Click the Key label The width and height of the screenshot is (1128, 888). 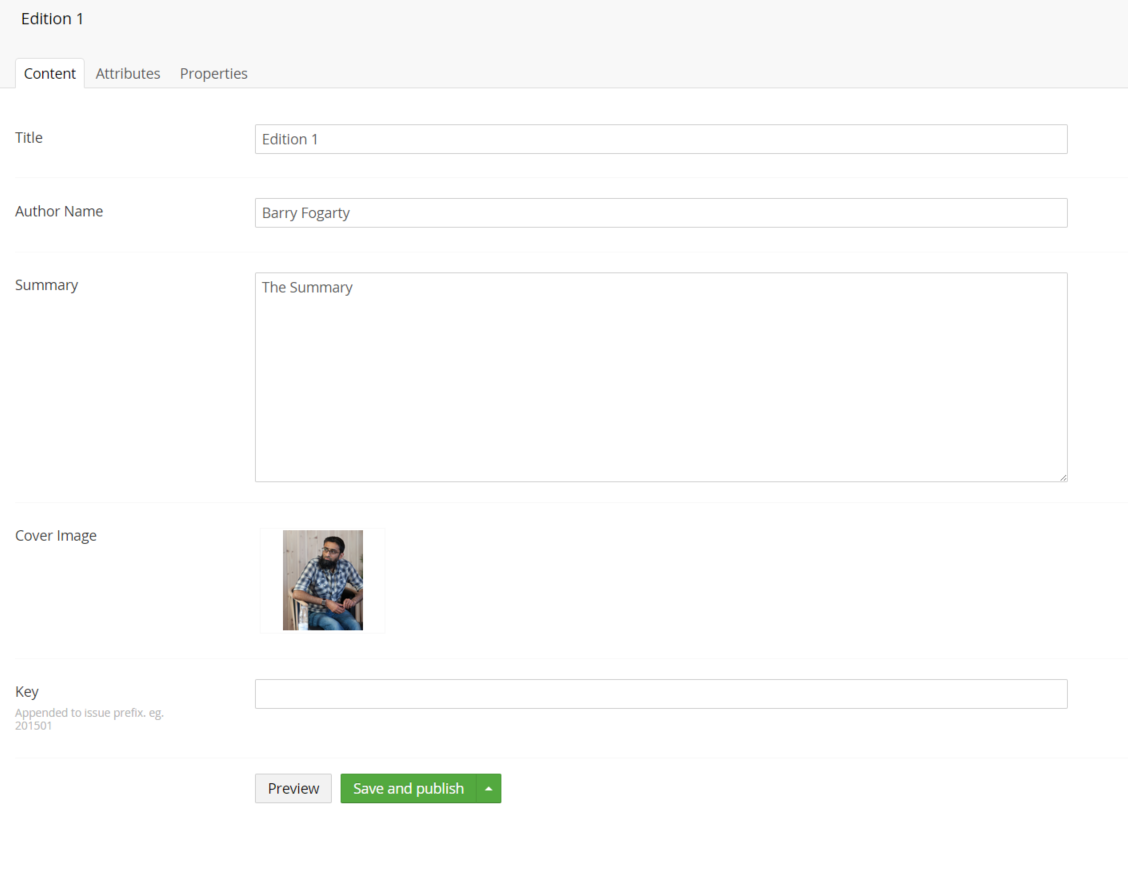point(27,692)
